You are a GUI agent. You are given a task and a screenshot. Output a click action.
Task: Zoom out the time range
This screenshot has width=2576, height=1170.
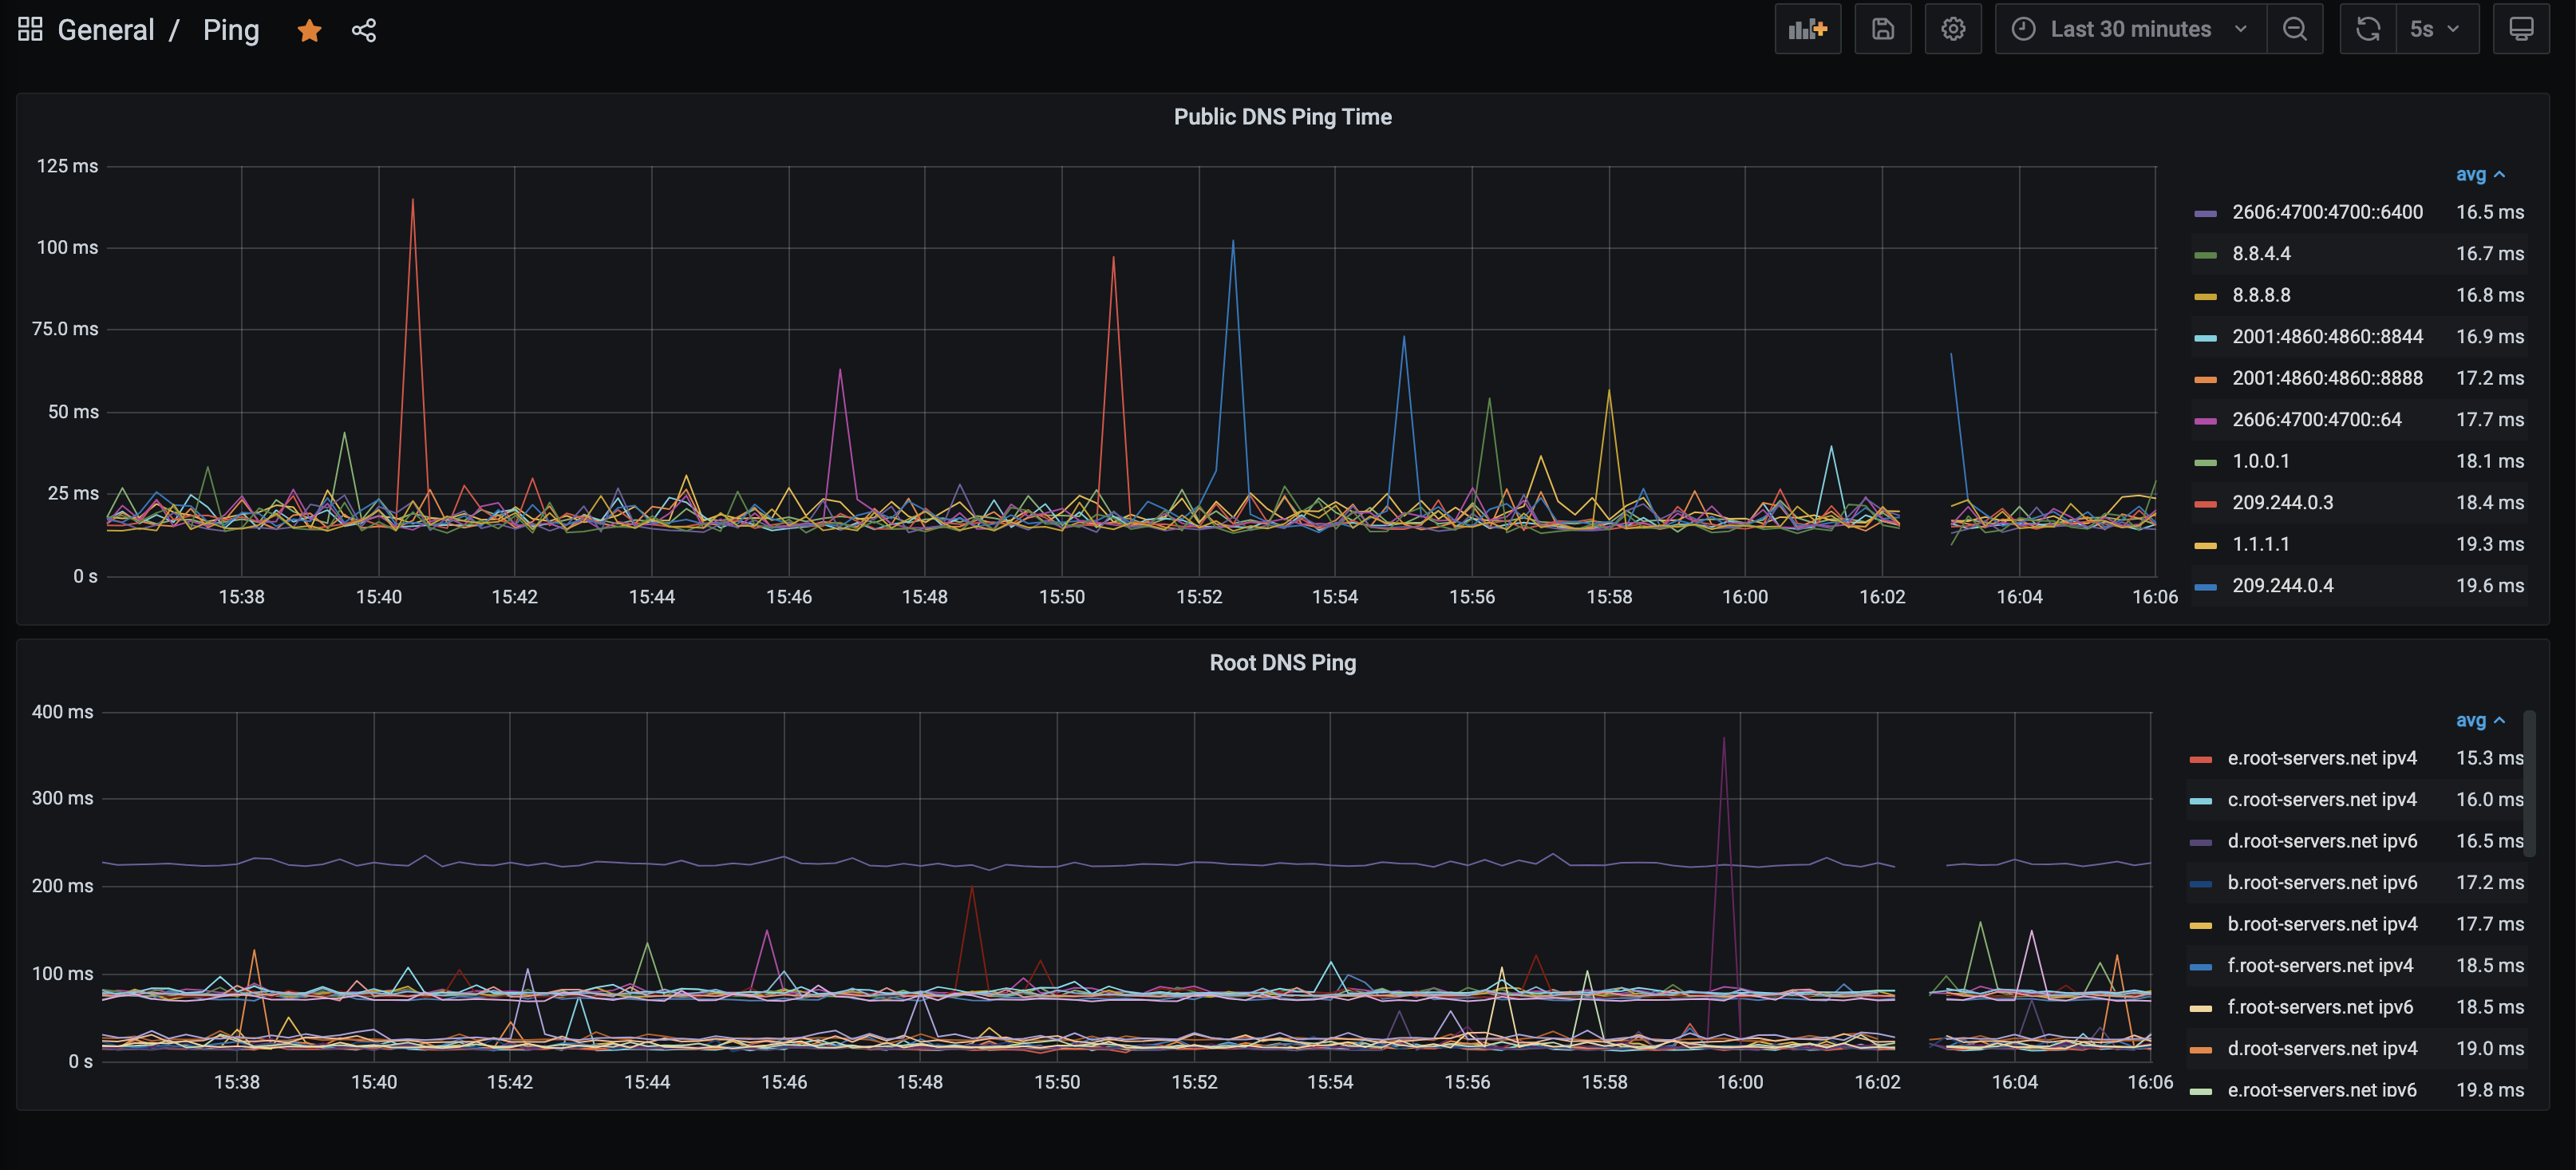click(x=2294, y=29)
